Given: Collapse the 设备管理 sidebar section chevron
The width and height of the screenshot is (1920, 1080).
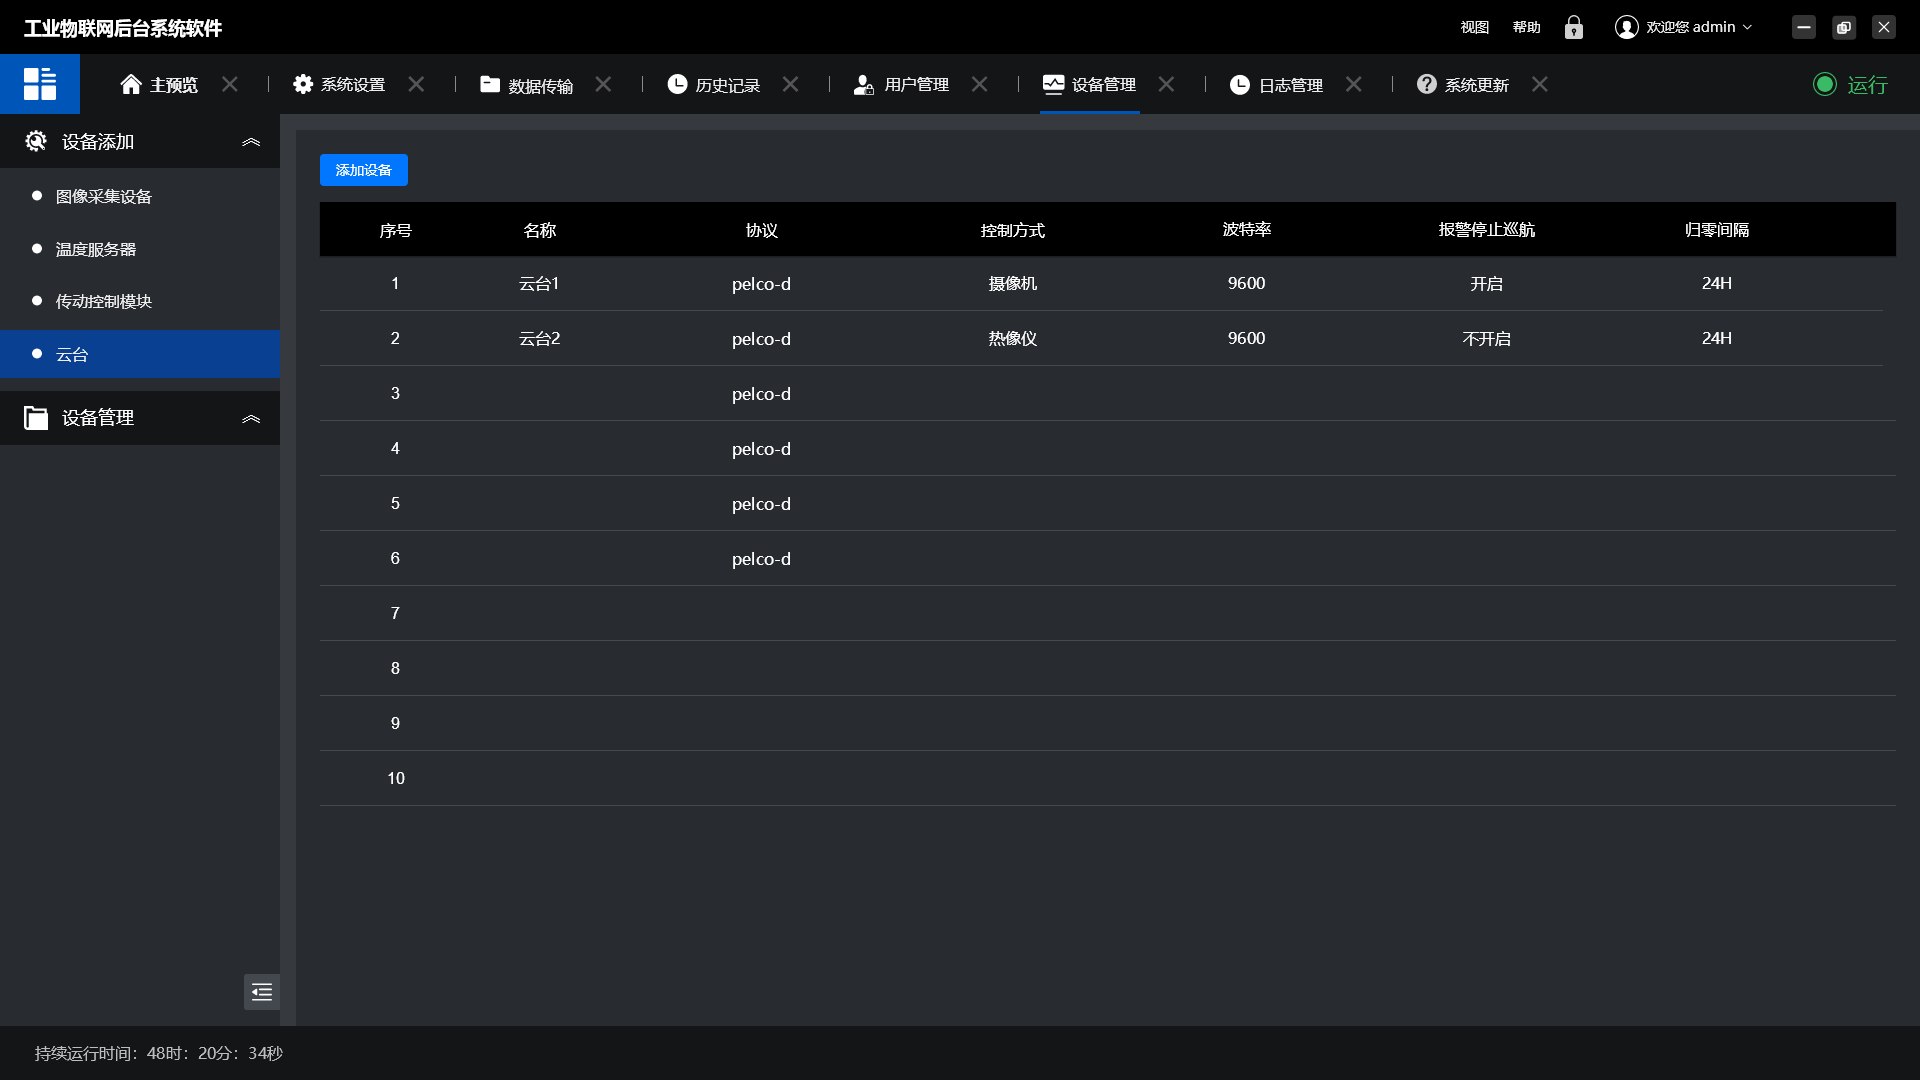Looking at the screenshot, I should coord(251,418).
